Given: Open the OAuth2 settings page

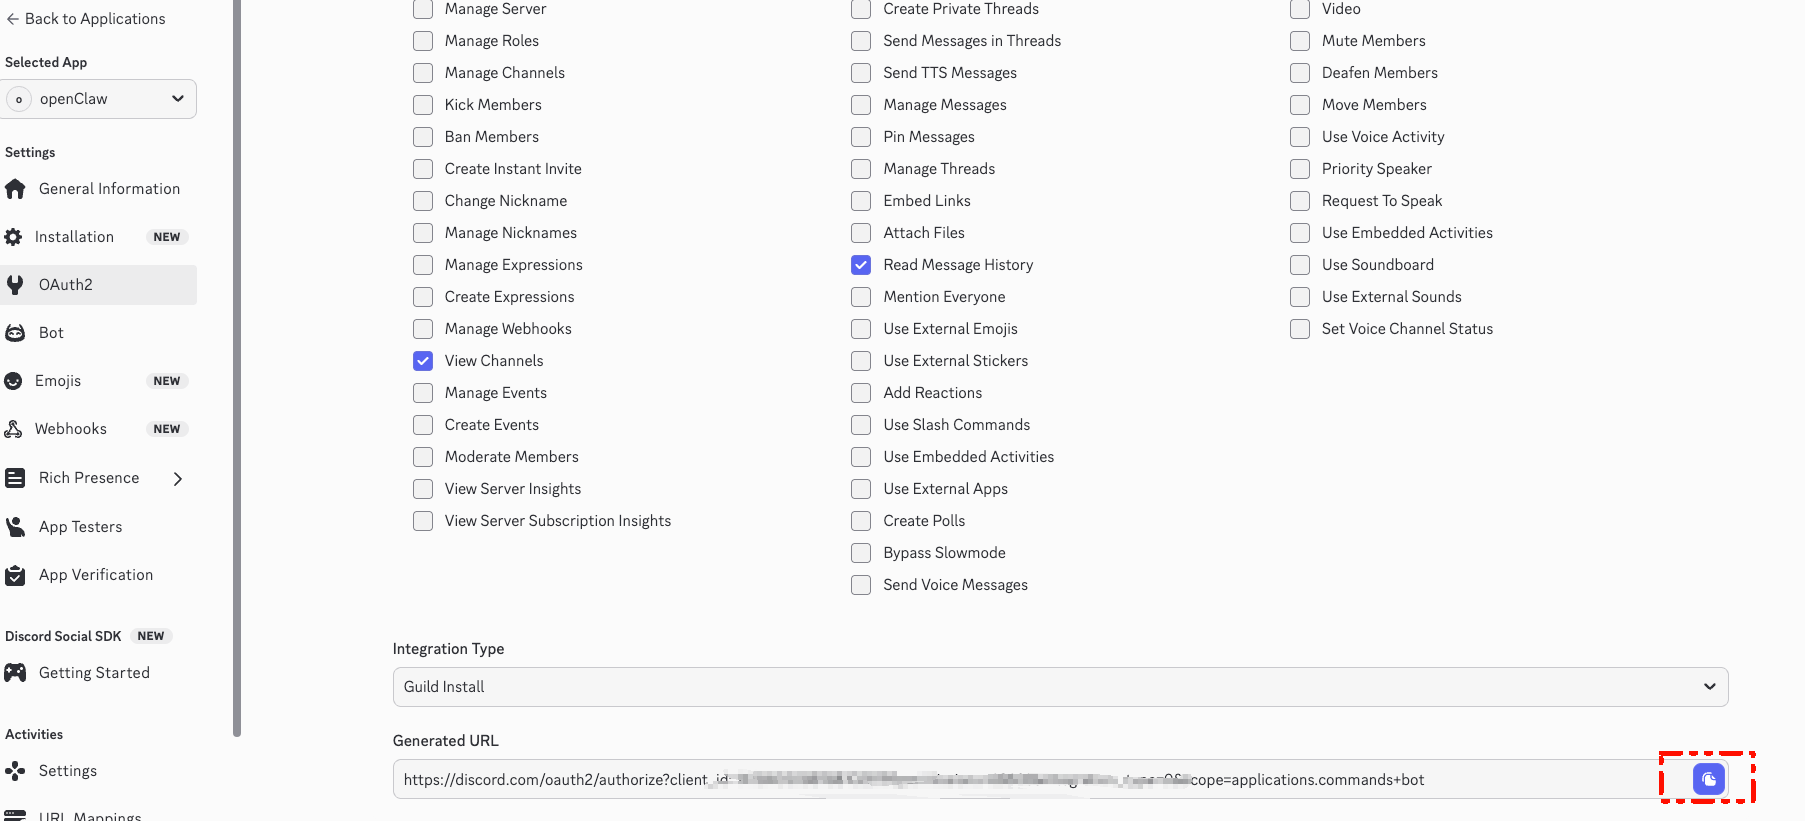Looking at the screenshot, I should point(66,285).
